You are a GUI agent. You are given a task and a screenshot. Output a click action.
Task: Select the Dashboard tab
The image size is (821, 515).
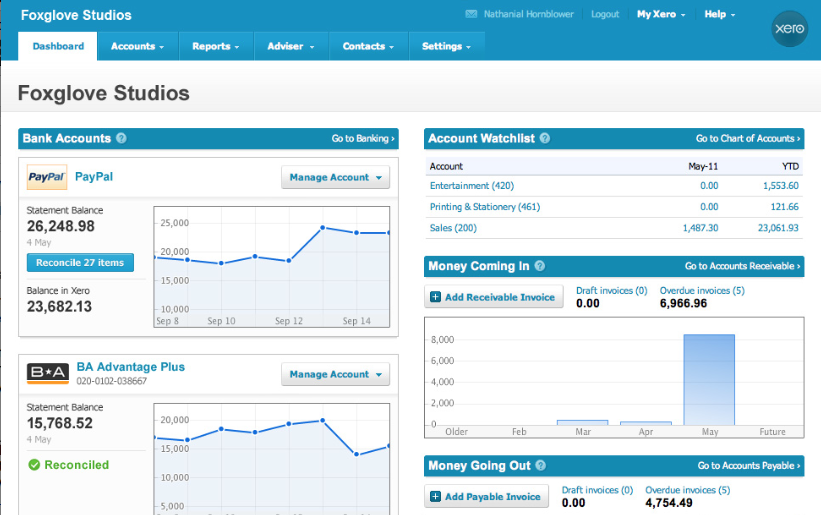click(58, 46)
